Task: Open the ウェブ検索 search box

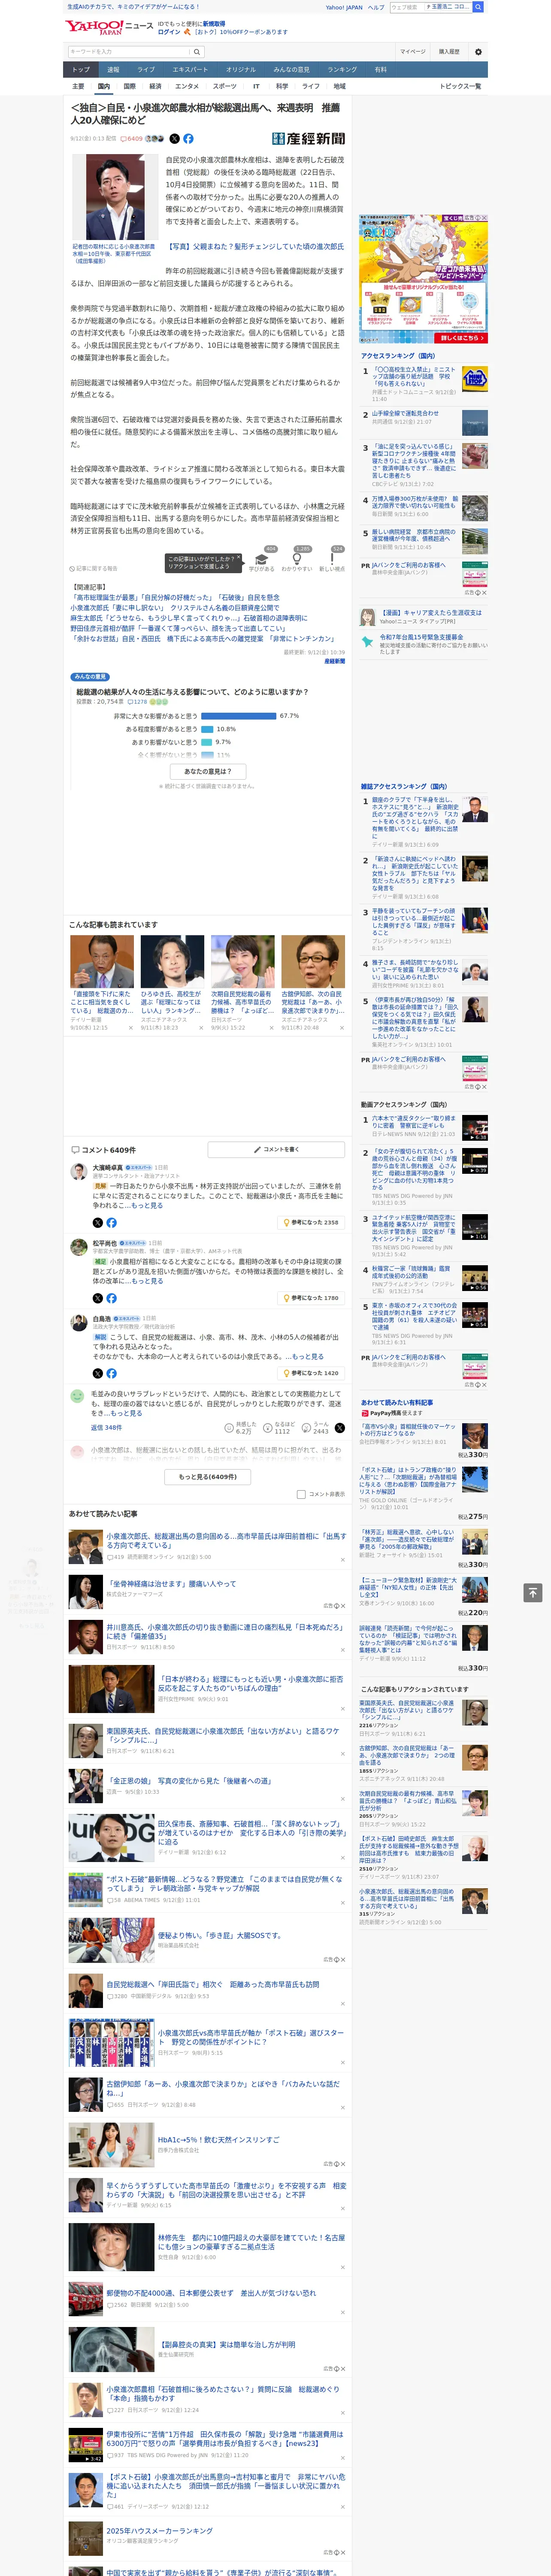Action: (406, 7)
